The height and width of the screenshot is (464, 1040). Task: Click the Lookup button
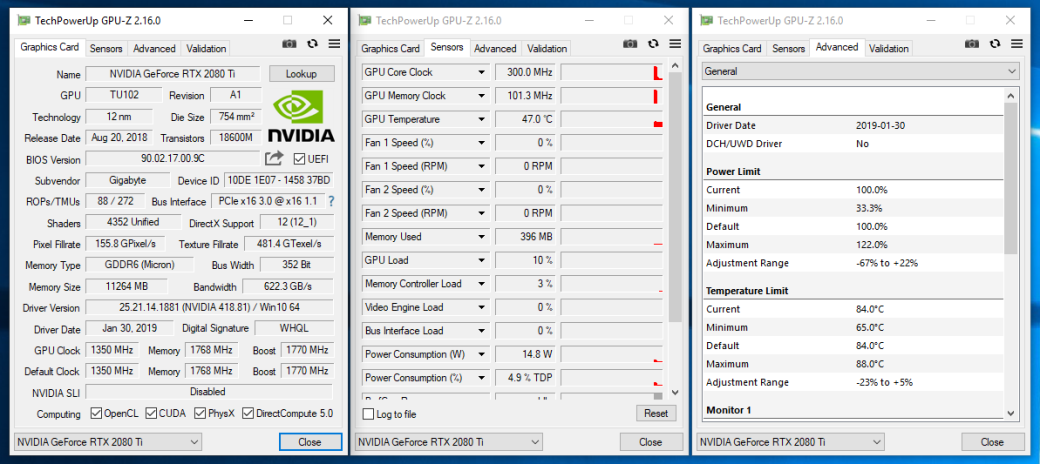[x=301, y=74]
